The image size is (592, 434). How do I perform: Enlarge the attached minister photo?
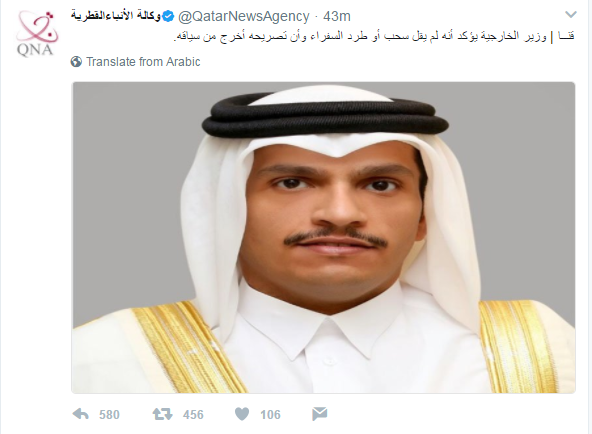(324, 237)
